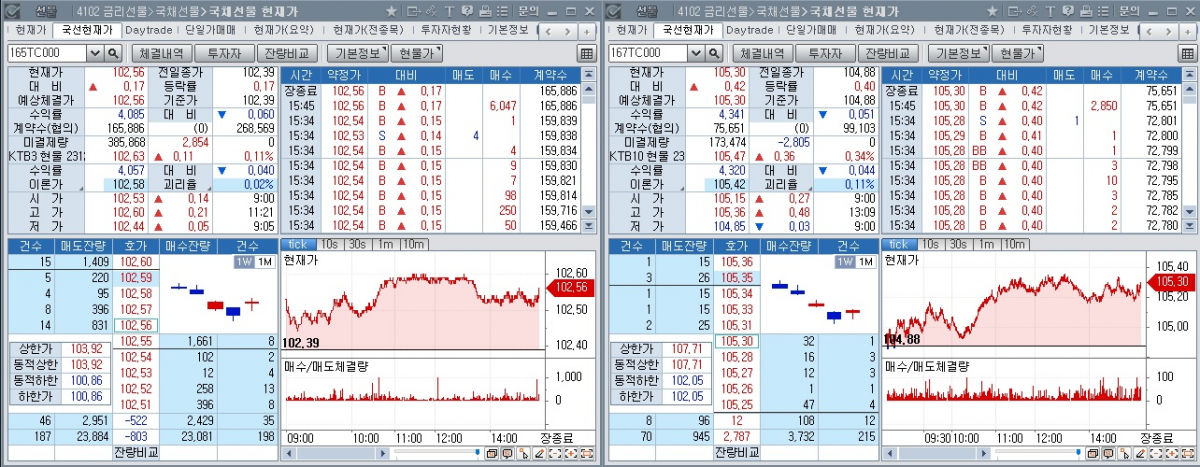The height and width of the screenshot is (467, 1200).
Task: Click the 165TC000 code input field
Action: pyautogui.click(x=47, y=53)
